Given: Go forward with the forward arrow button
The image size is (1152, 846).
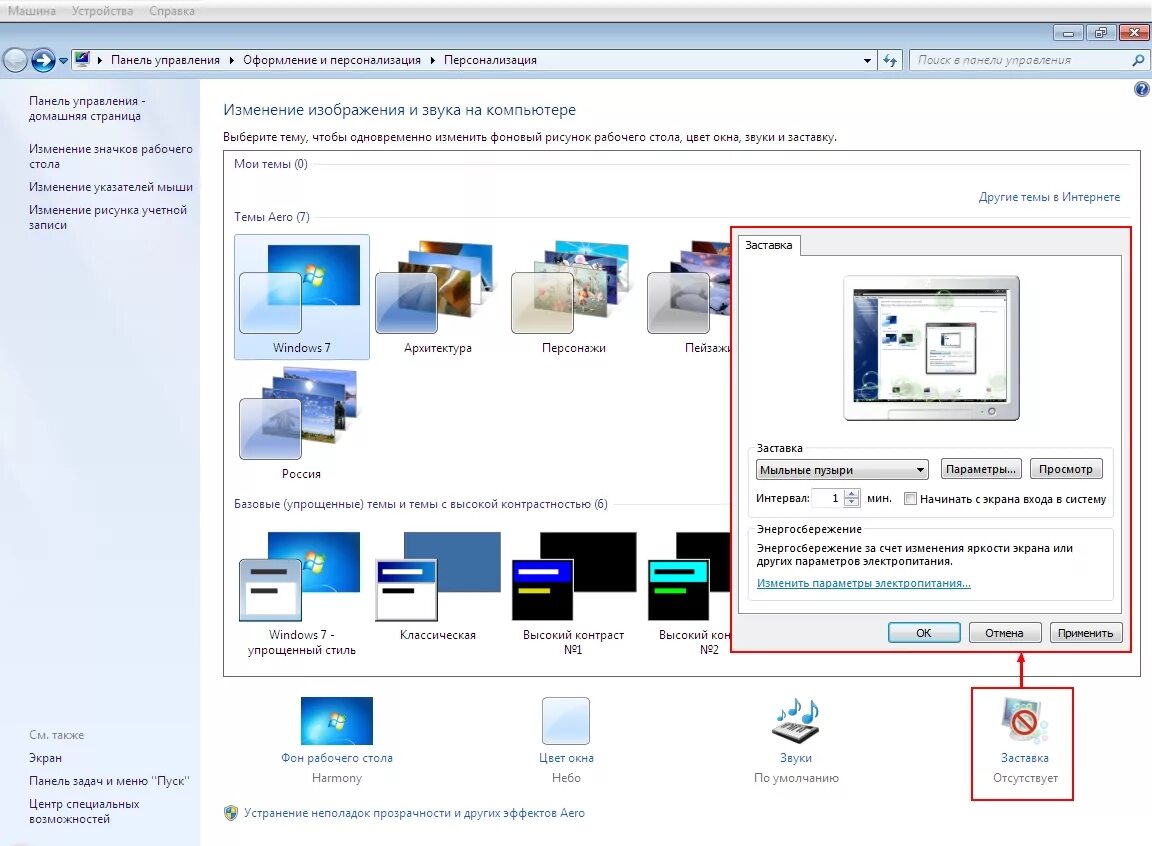Looking at the screenshot, I should tap(43, 60).
